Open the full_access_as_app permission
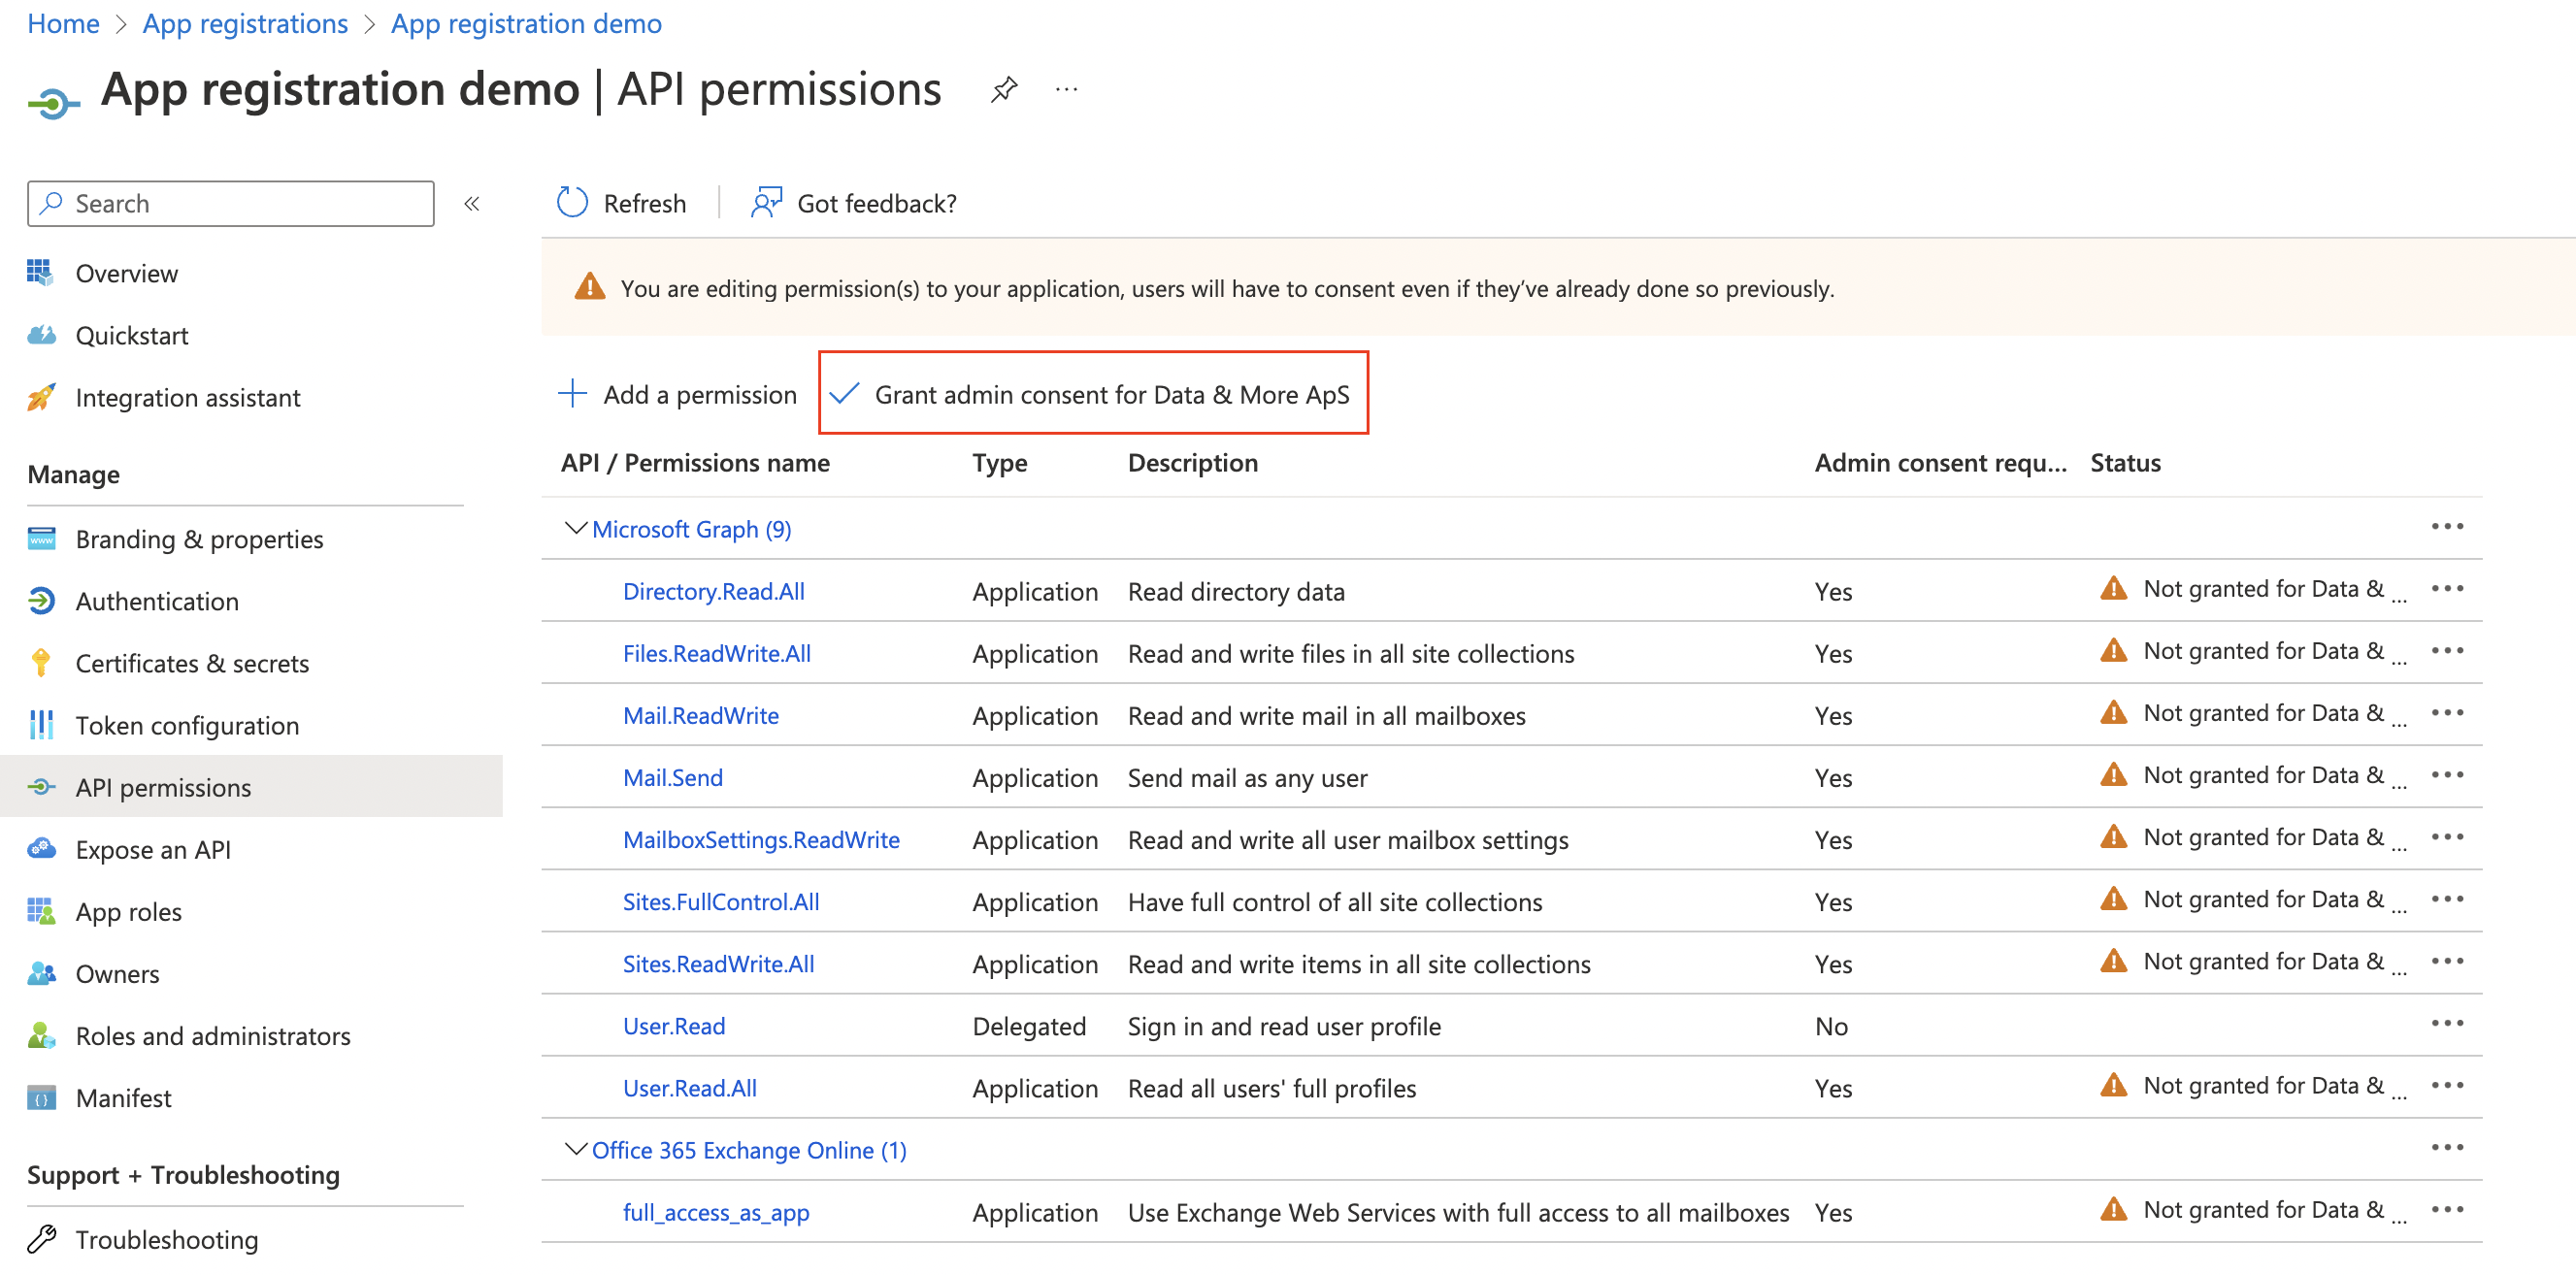Screen dimensions: 2576x1275 point(716,1212)
